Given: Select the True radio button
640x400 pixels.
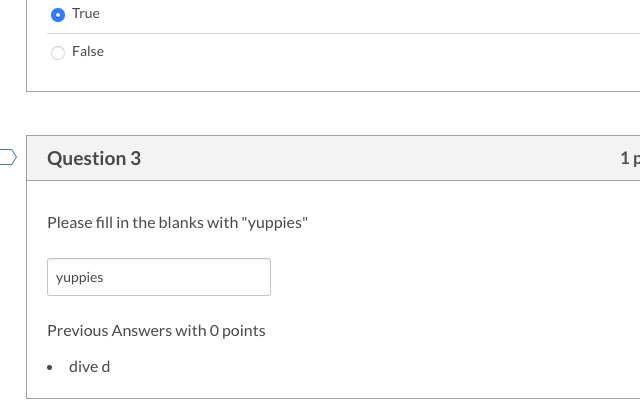Looking at the screenshot, I should click(x=58, y=15).
